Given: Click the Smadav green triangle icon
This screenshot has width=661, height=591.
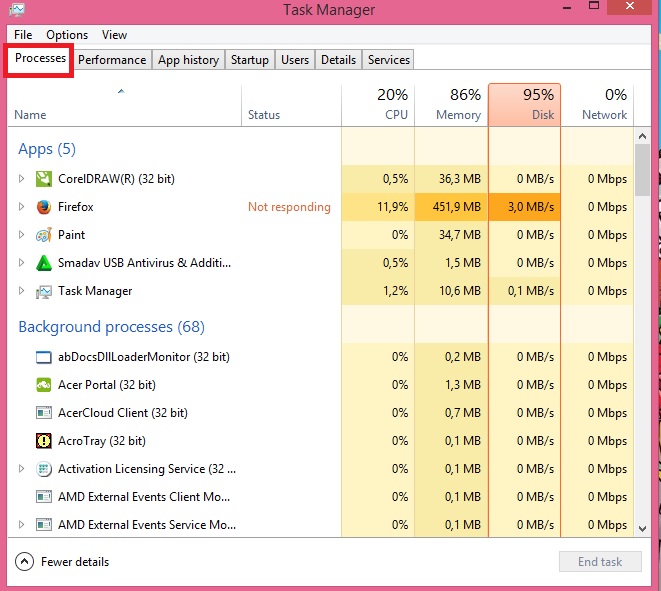Looking at the screenshot, I should pyautogui.click(x=44, y=263).
